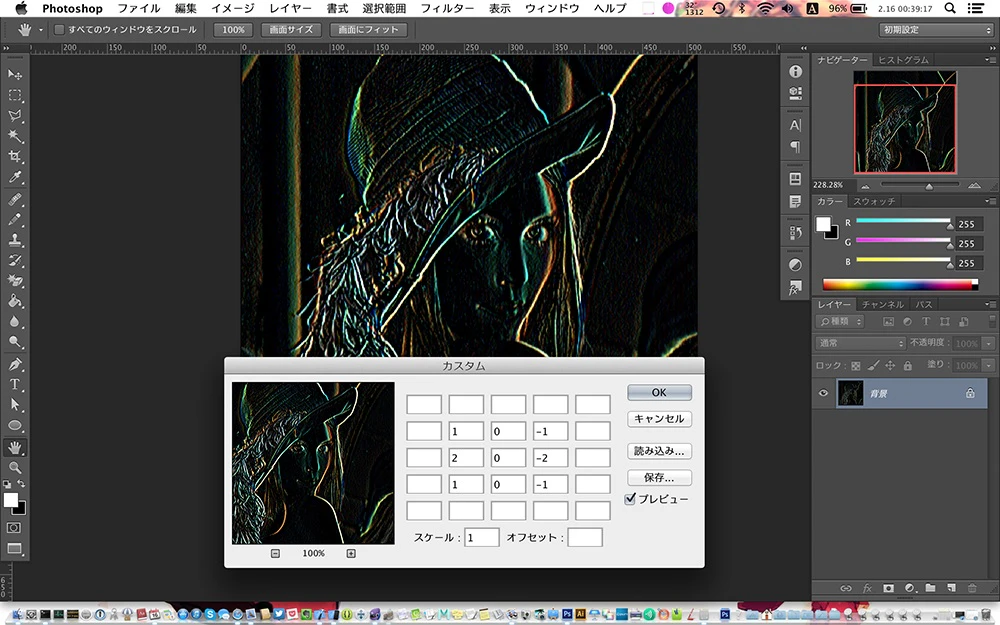Open the Navigator panel options menu
This screenshot has height=625, width=1000.
pos(989,59)
